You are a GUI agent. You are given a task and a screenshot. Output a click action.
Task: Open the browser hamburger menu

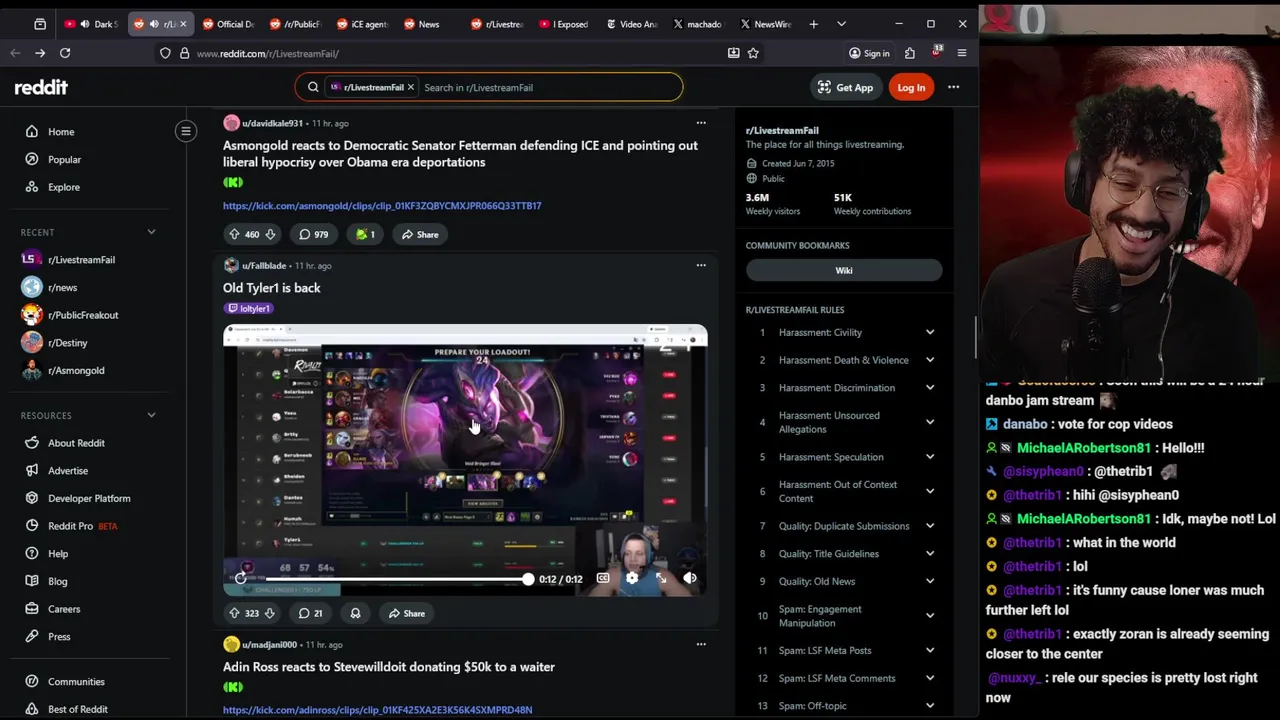pos(962,53)
